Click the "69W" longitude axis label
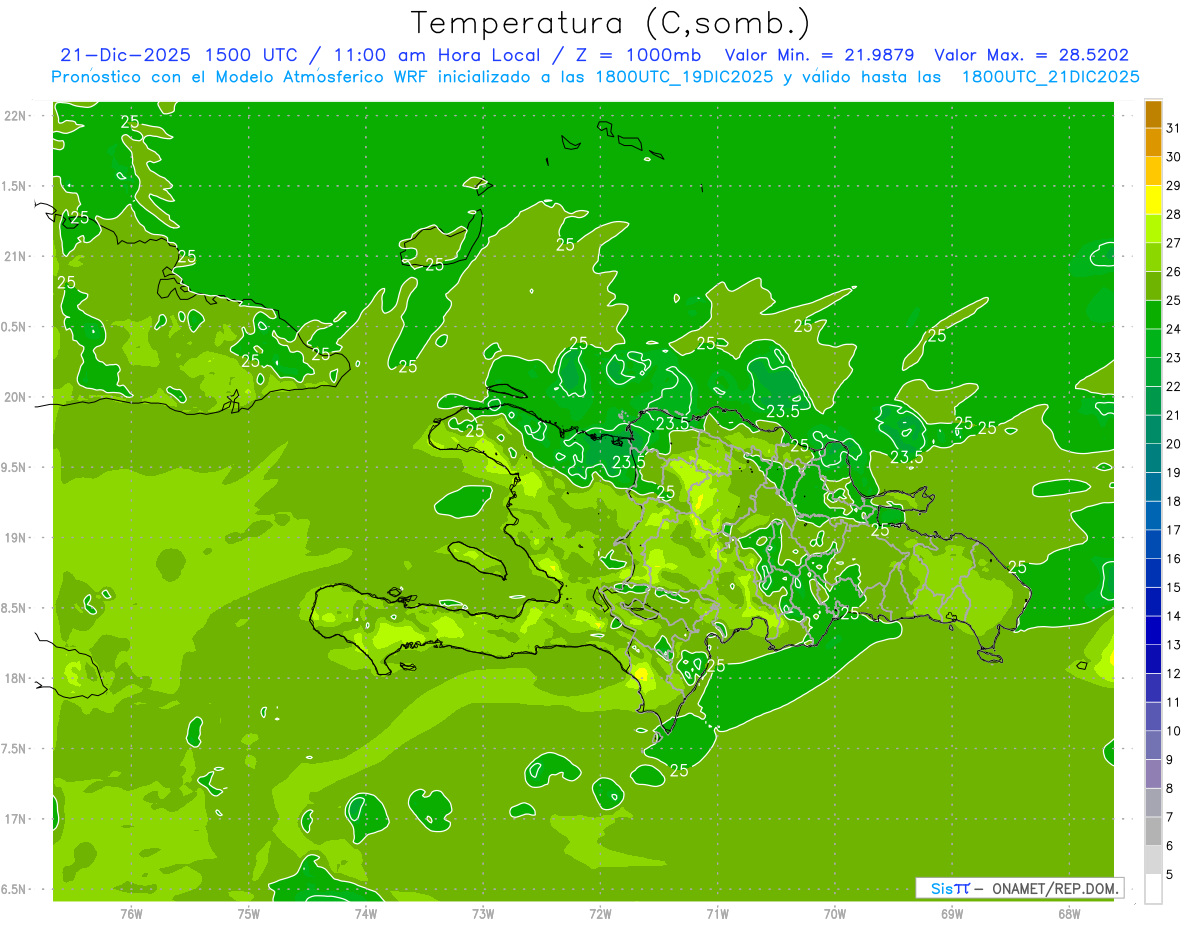The height and width of the screenshot is (927, 1200). 952,914
